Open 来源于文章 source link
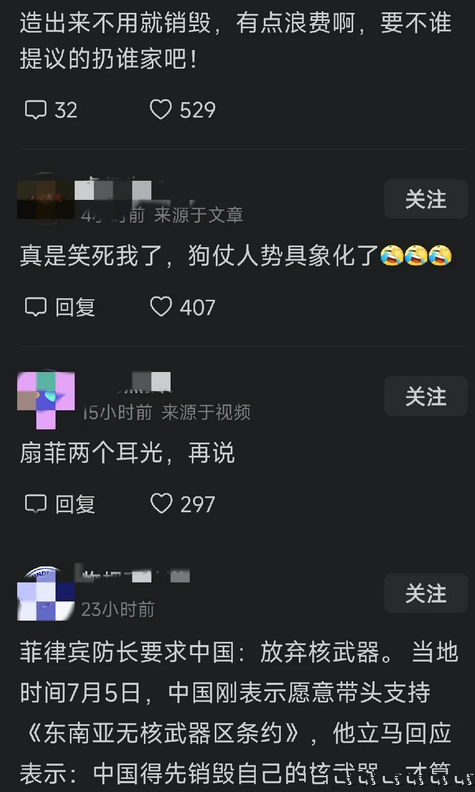The image size is (475, 792). (x=199, y=215)
